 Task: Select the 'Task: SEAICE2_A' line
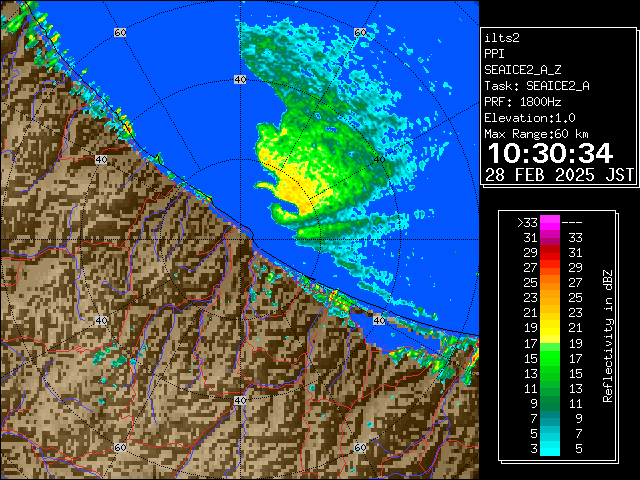(x=537, y=86)
